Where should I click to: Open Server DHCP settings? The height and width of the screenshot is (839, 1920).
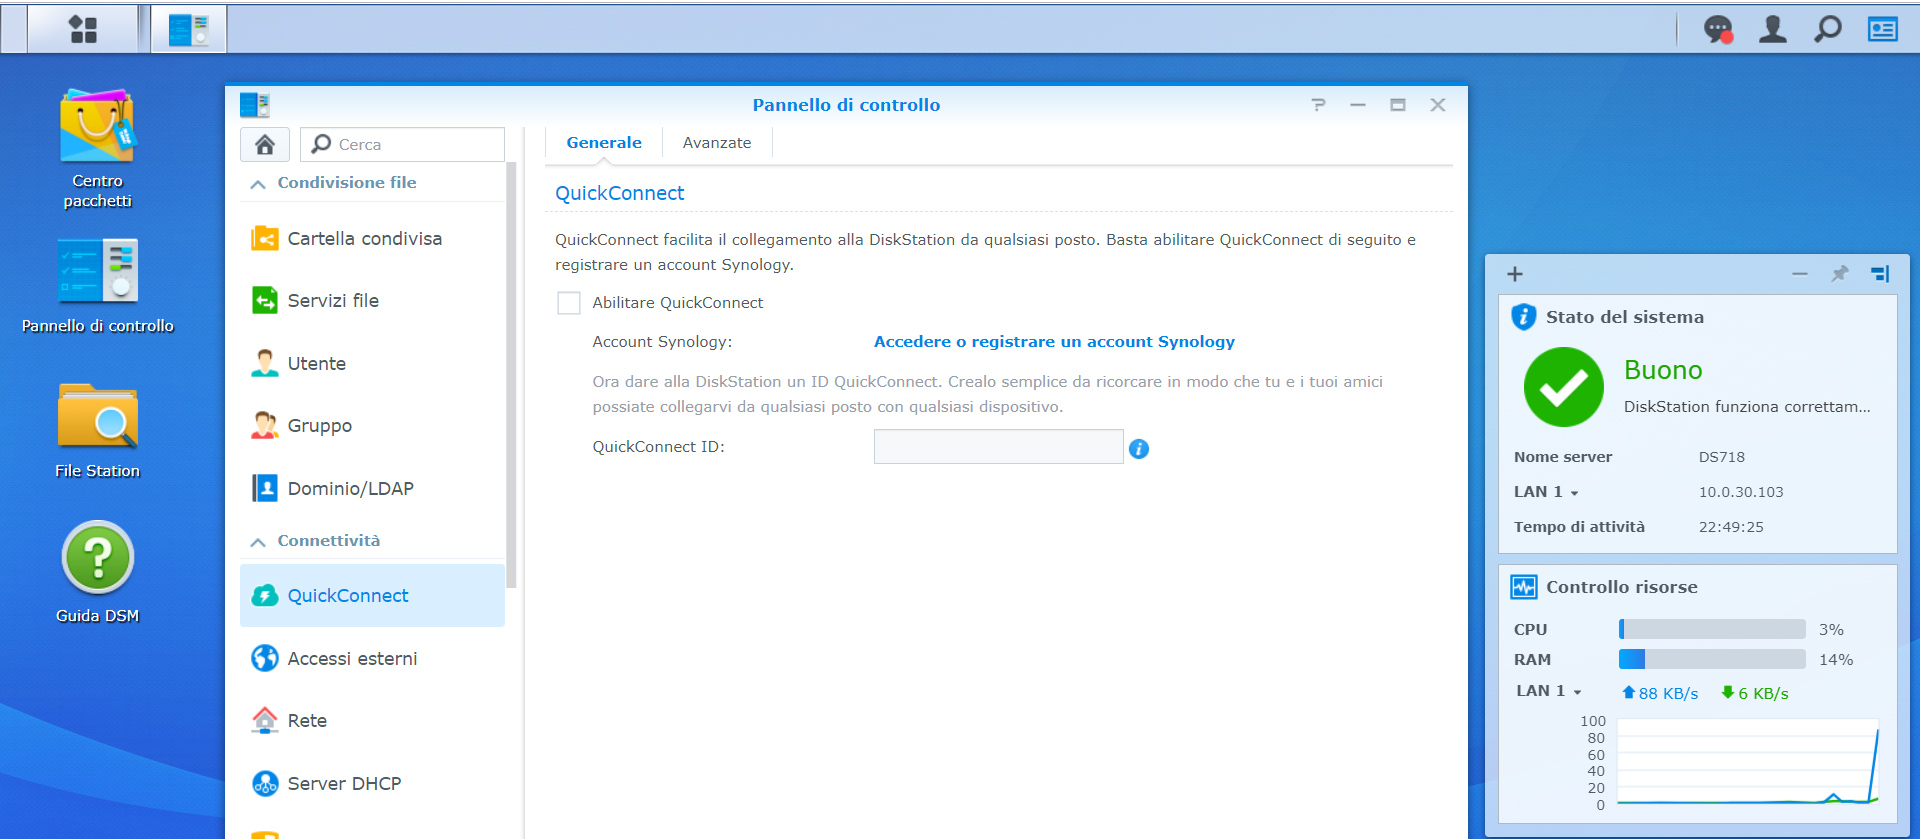372,783
